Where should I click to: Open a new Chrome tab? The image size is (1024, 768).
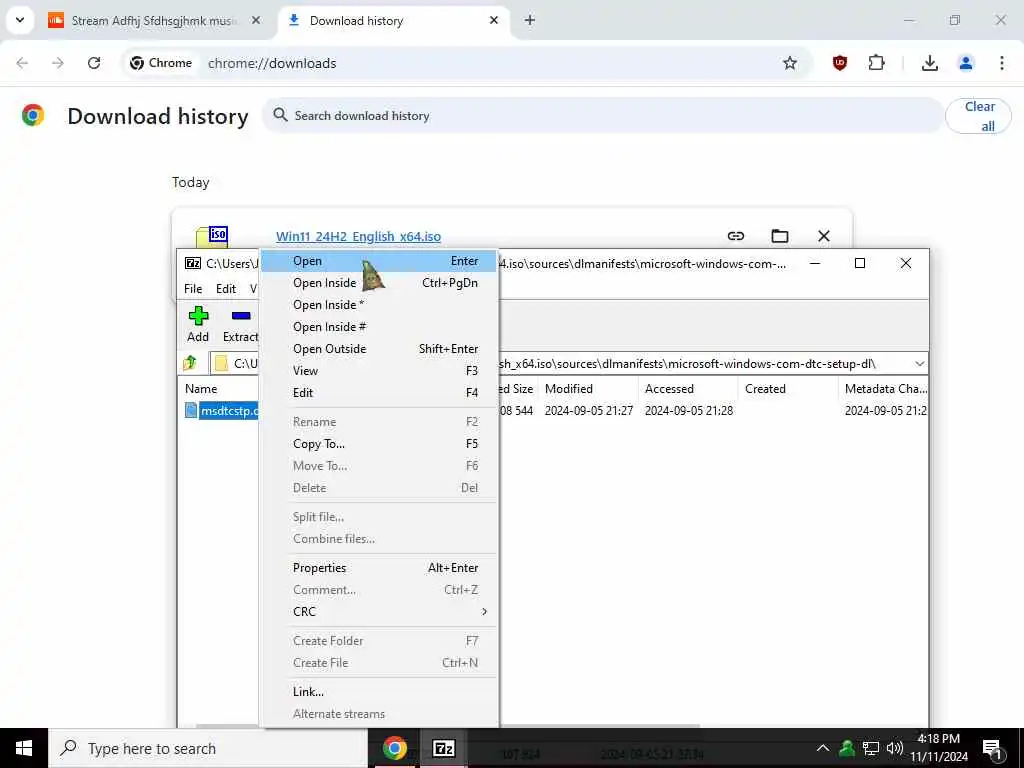click(530, 20)
